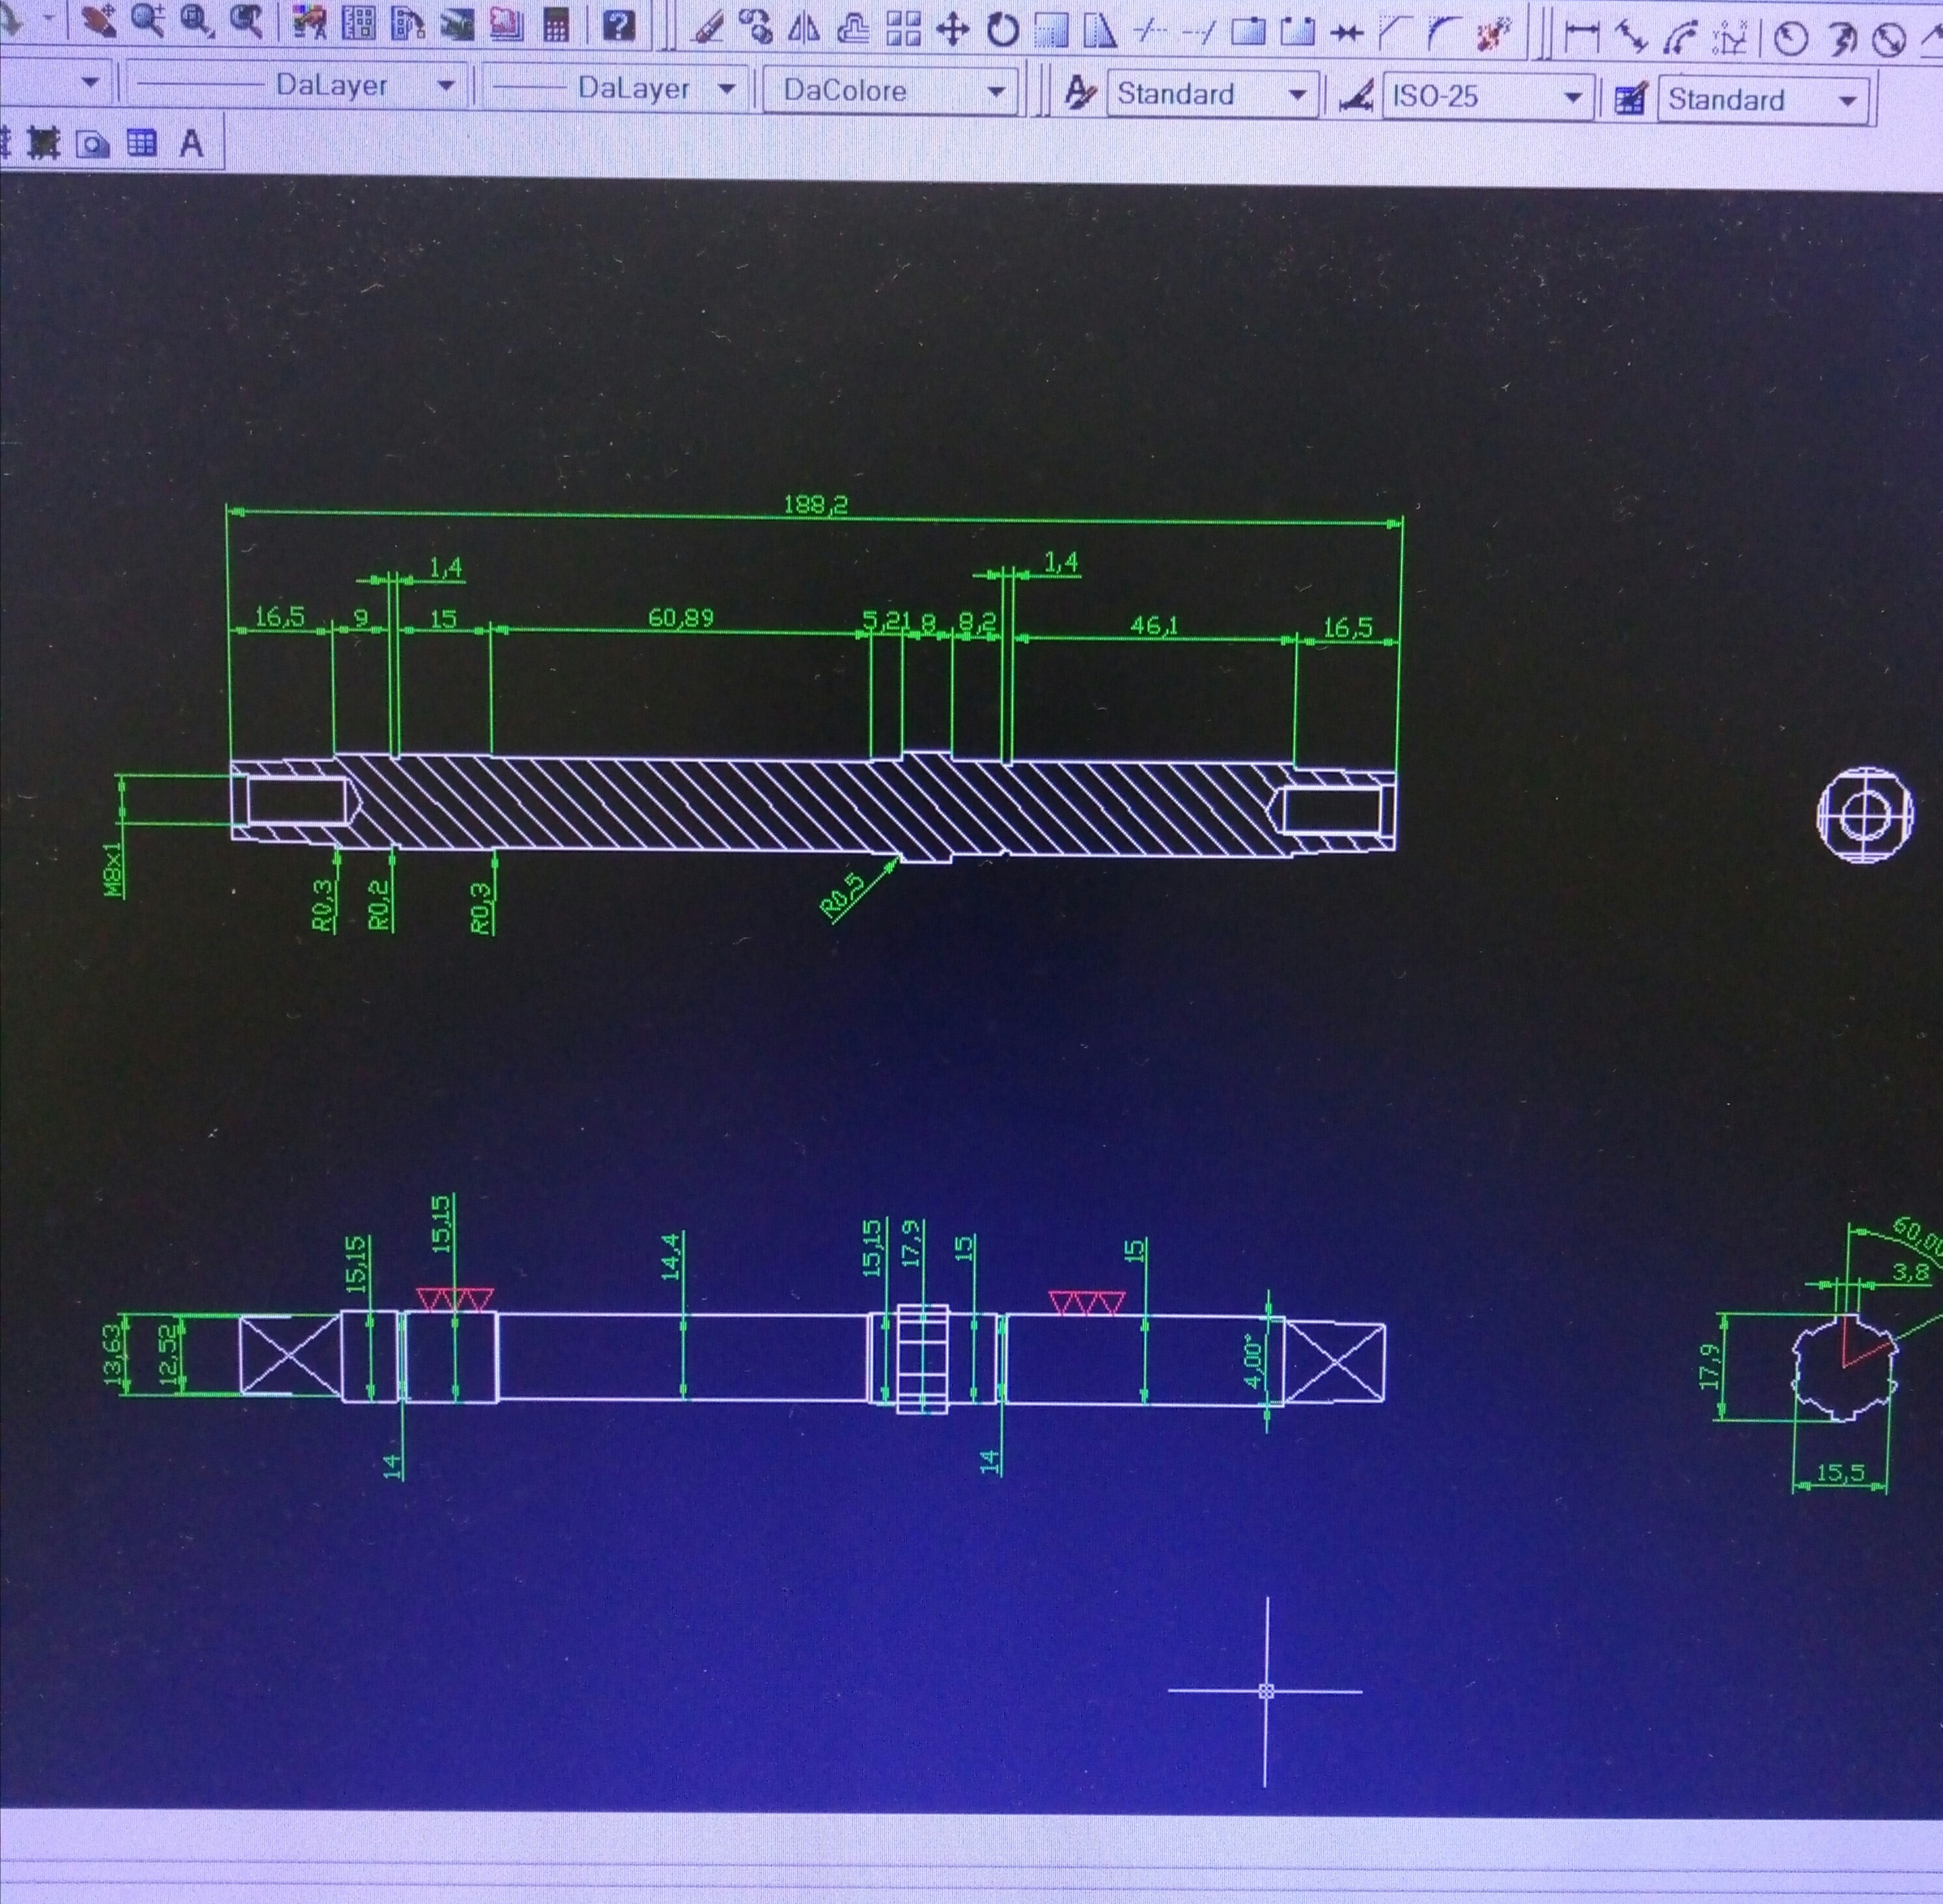
Task: Open the Table Style manager icon
Action: [x=1630, y=99]
